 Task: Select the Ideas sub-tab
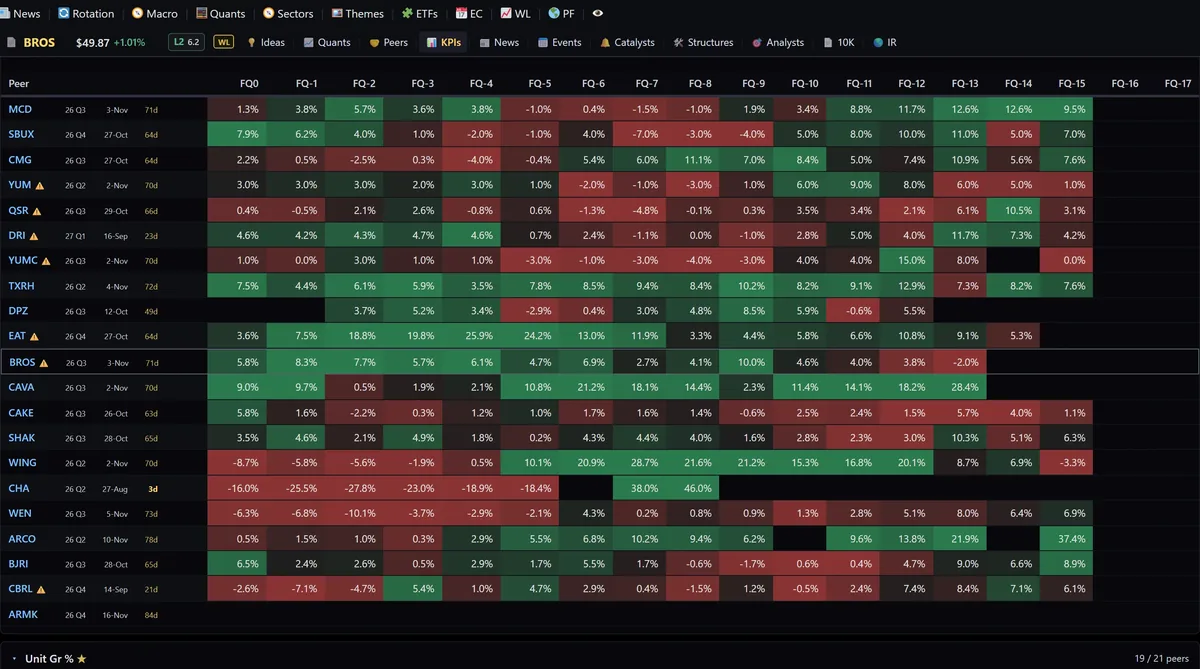(x=266, y=43)
